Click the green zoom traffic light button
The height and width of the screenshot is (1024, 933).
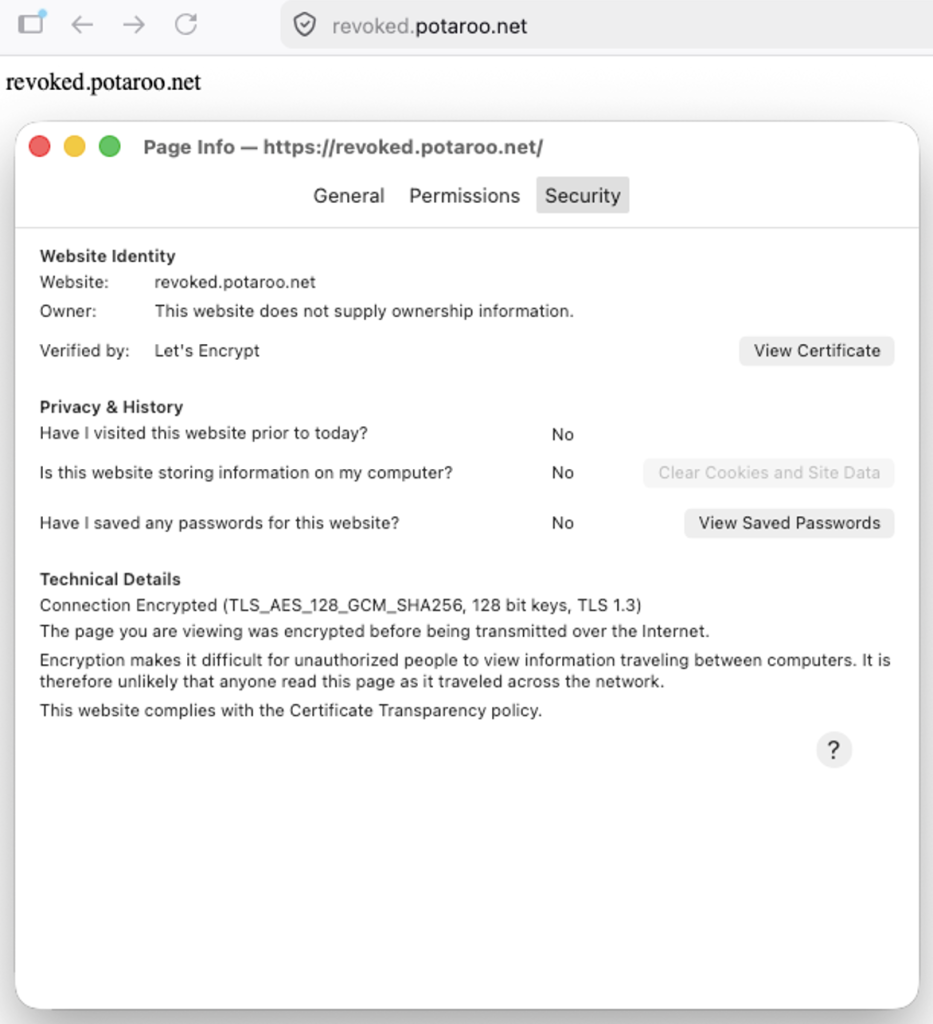[x=109, y=146]
